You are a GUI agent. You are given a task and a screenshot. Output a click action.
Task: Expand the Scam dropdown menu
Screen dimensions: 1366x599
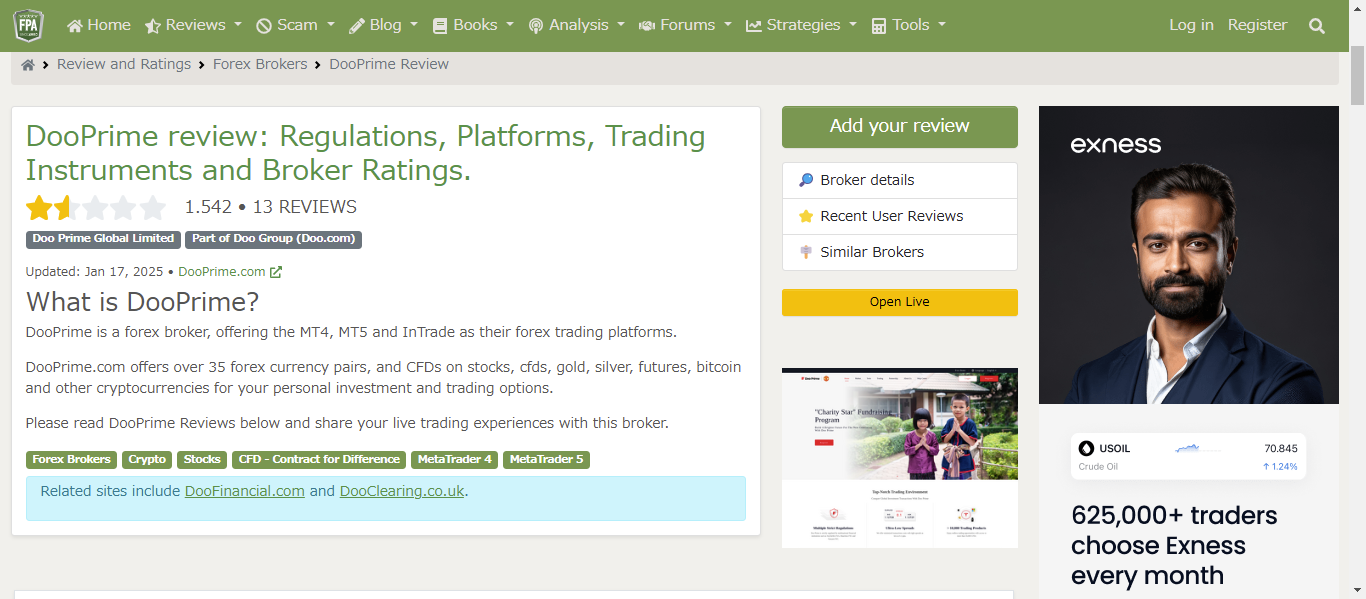[x=296, y=25]
